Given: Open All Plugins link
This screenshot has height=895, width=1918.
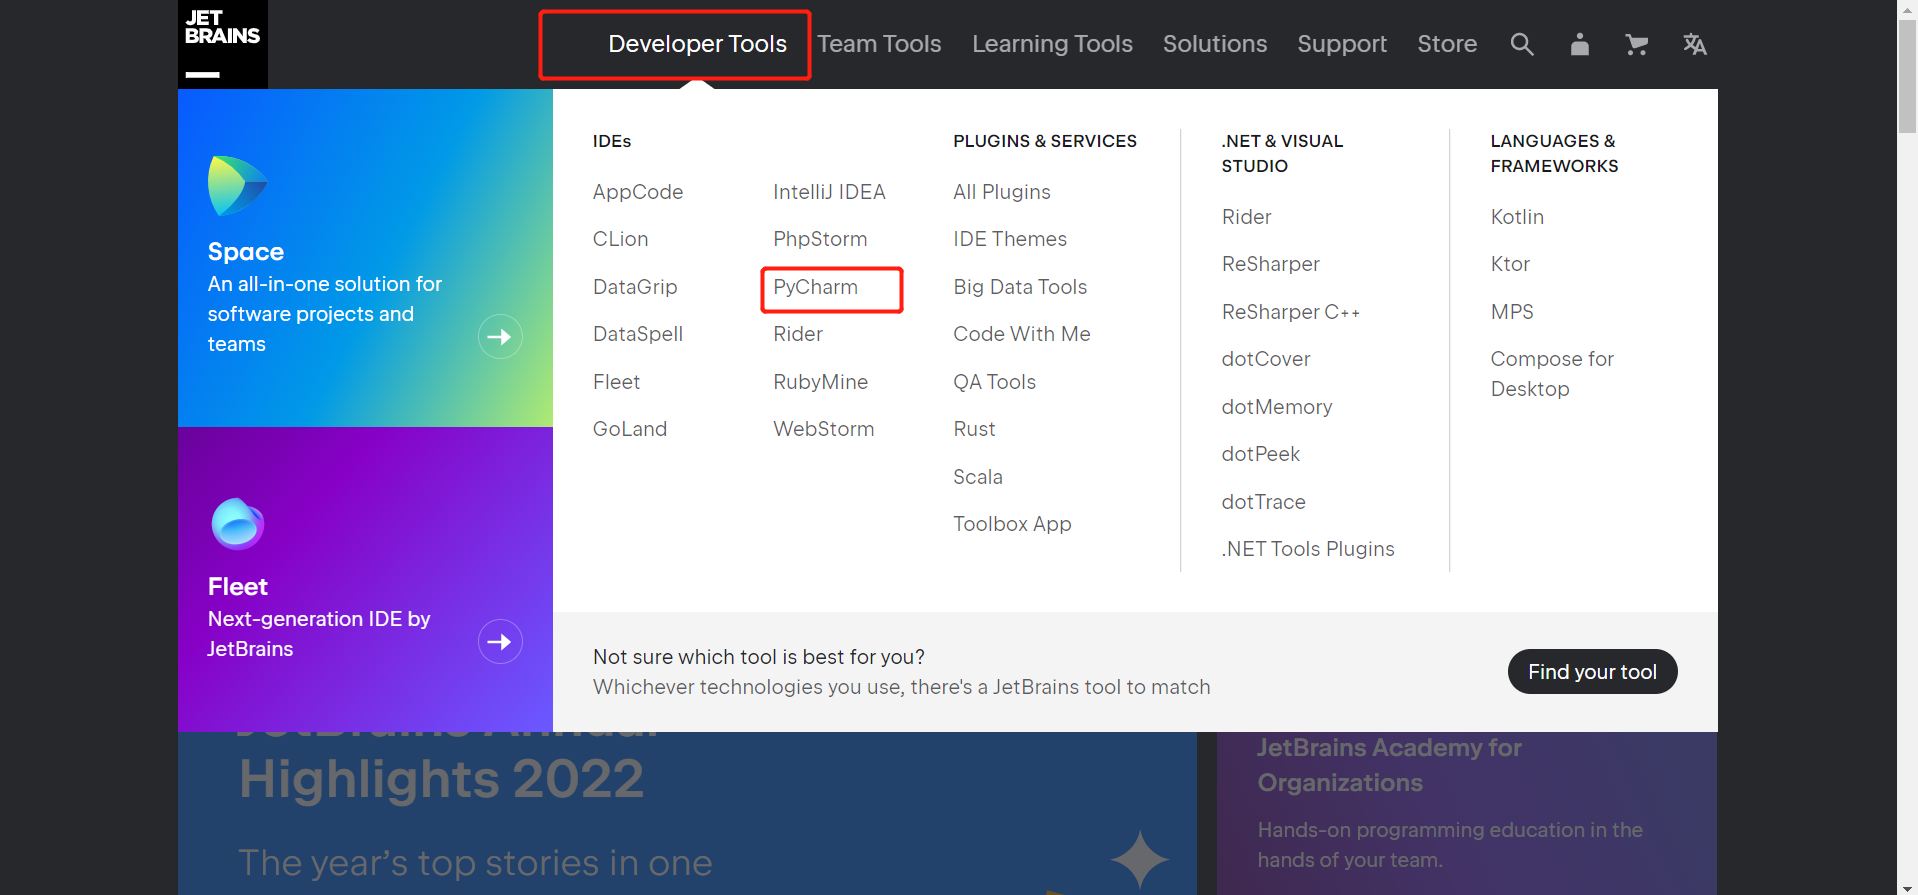Looking at the screenshot, I should pyautogui.click(x=1002, y=192).
